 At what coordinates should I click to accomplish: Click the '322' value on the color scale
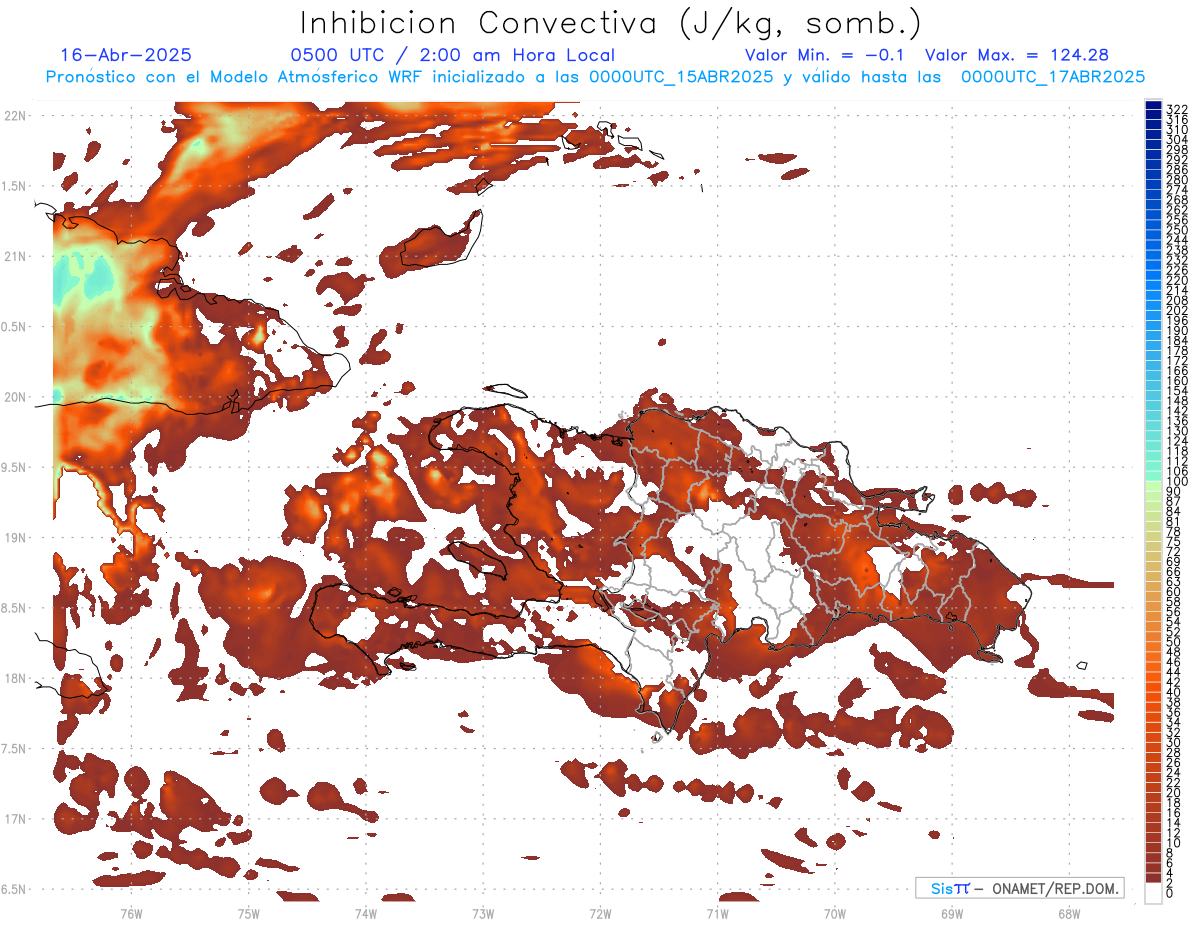click(x=1177, y=109)
